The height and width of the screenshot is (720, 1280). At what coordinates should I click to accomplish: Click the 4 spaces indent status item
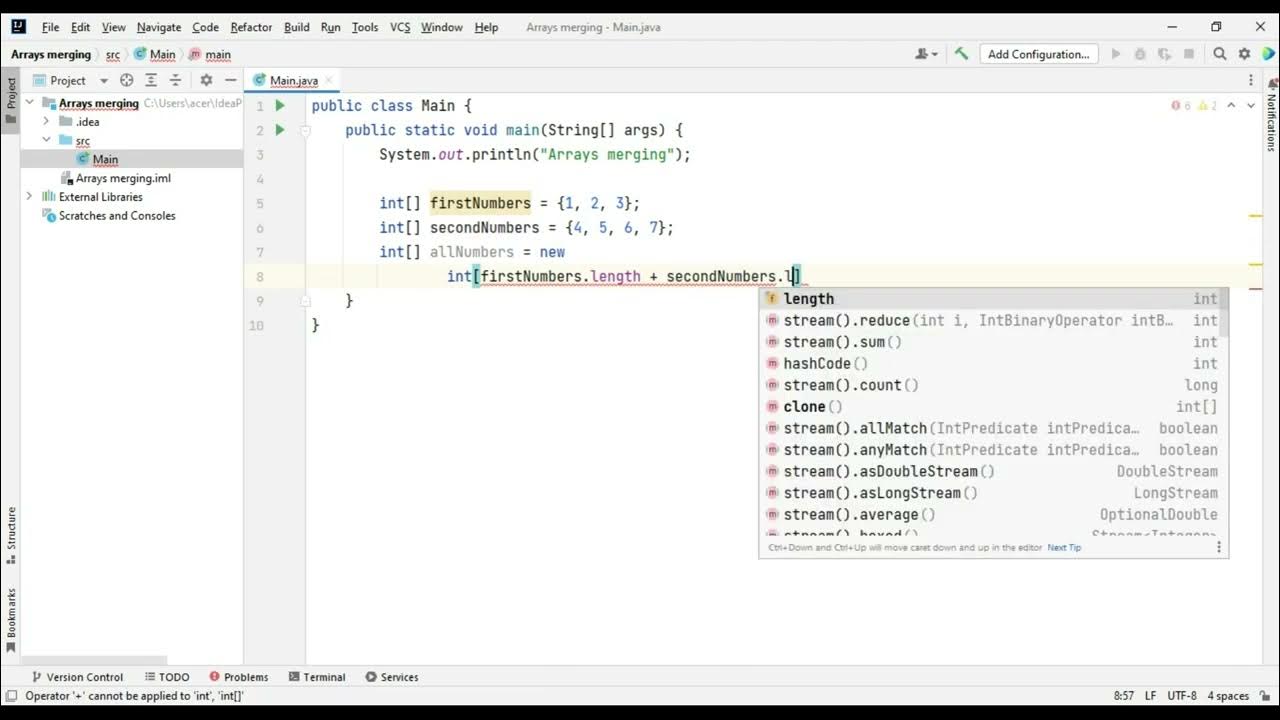[1228, 696]
